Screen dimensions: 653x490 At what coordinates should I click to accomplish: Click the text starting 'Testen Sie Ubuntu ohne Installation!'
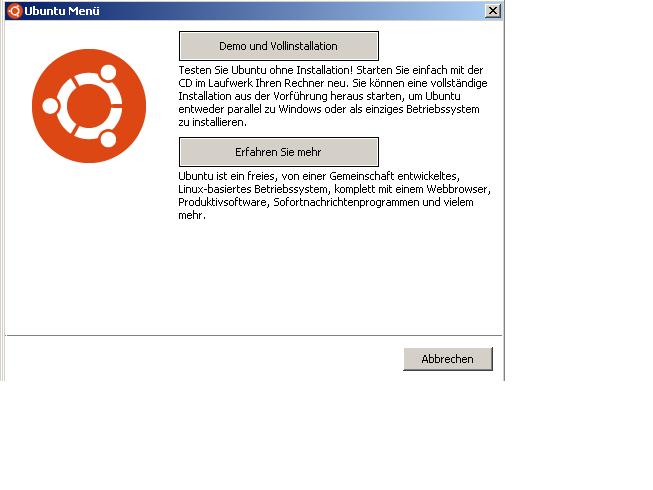[333, 96]
